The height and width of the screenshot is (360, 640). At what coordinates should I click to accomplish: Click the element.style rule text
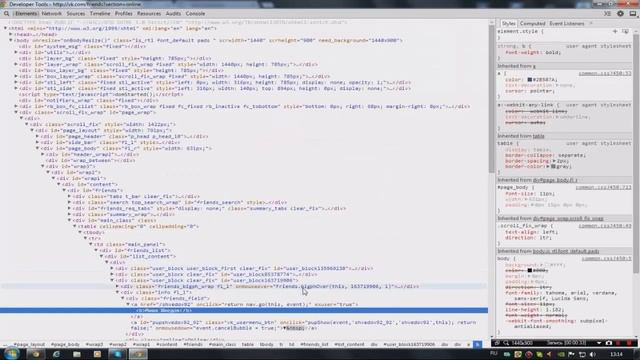point(520,31)
